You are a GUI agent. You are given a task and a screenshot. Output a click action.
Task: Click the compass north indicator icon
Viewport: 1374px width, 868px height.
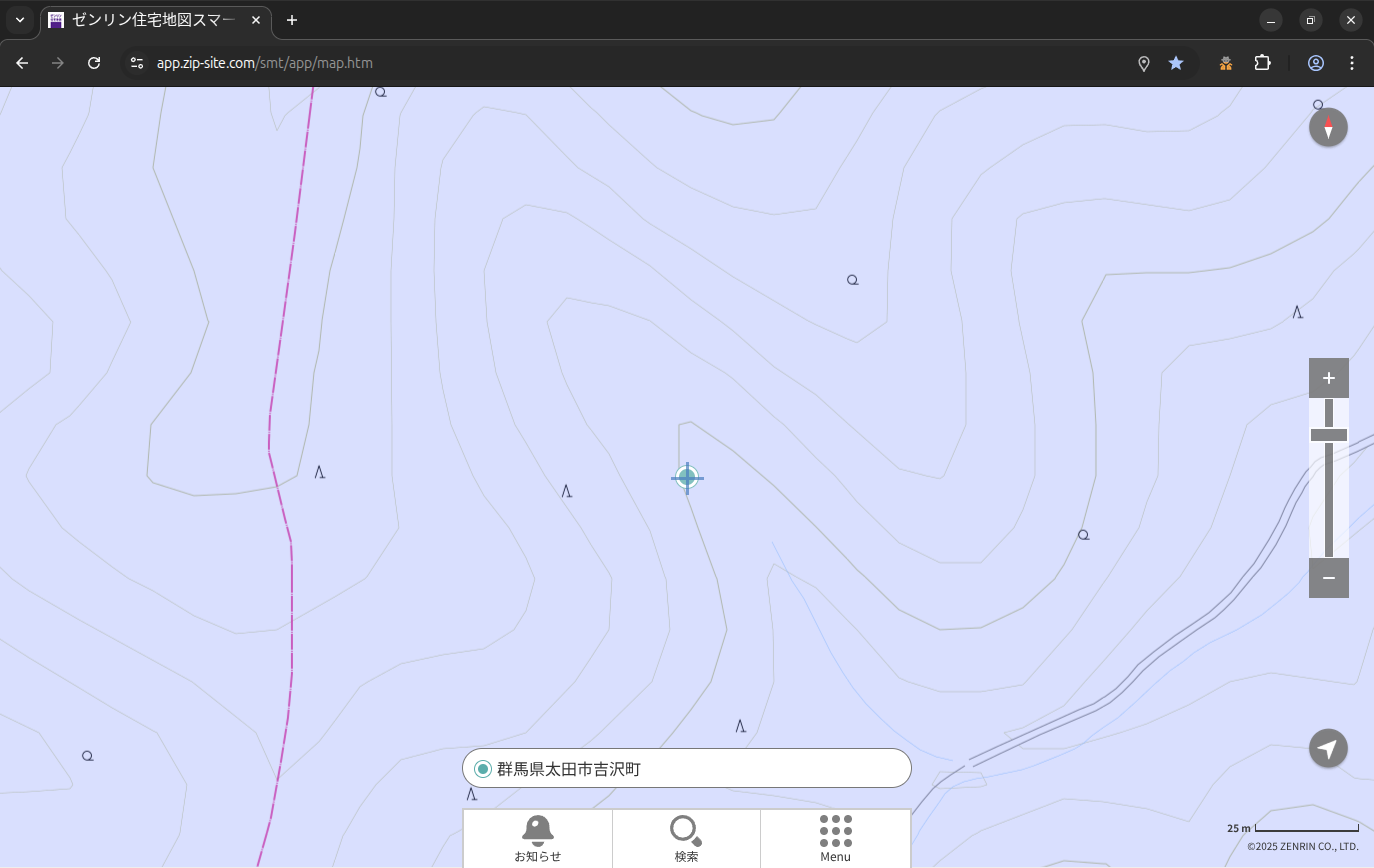[x=1328, y=127]
